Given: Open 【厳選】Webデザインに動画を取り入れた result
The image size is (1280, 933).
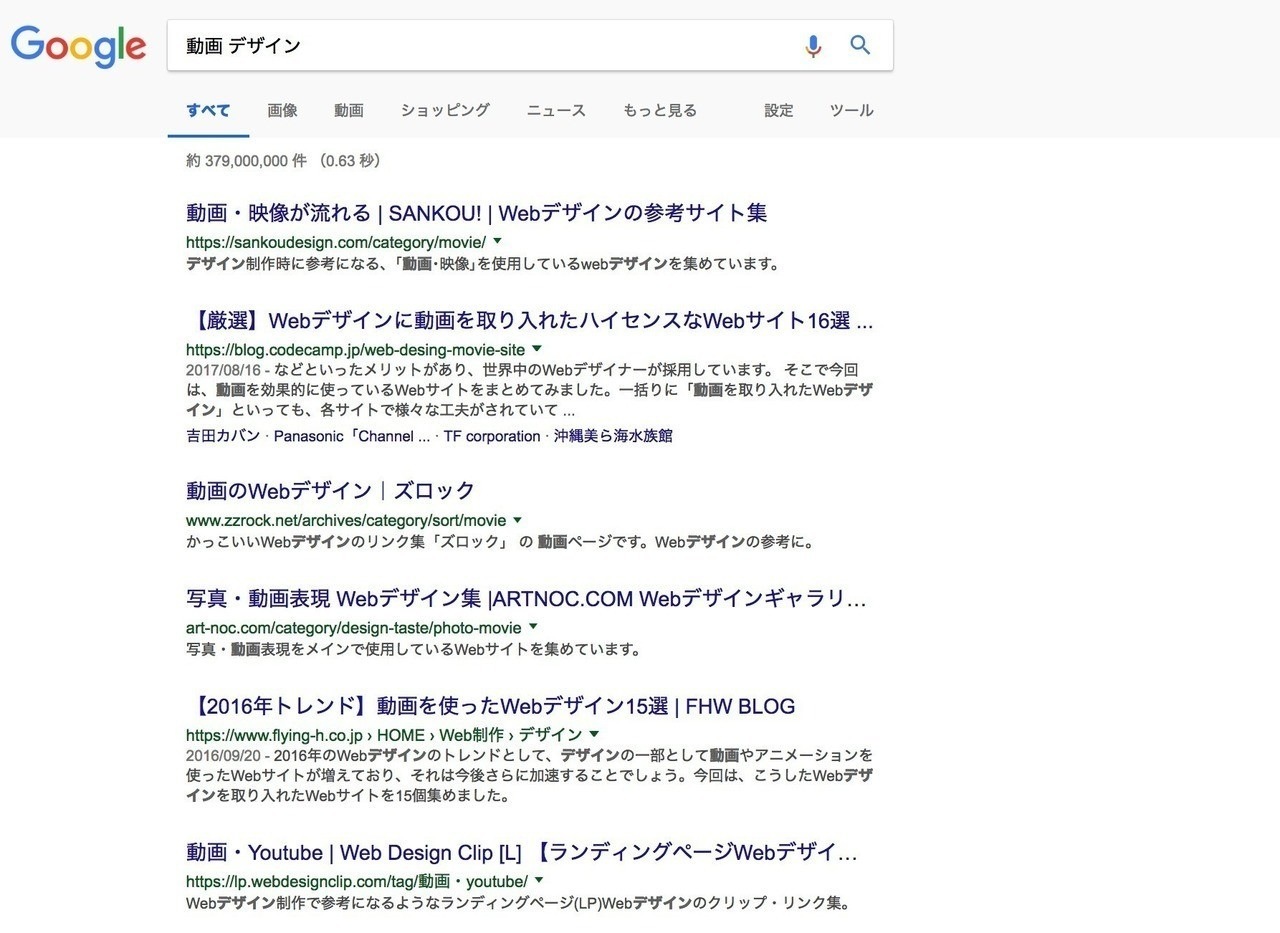Looking at the screenshot, I should [x=529, y=321].
